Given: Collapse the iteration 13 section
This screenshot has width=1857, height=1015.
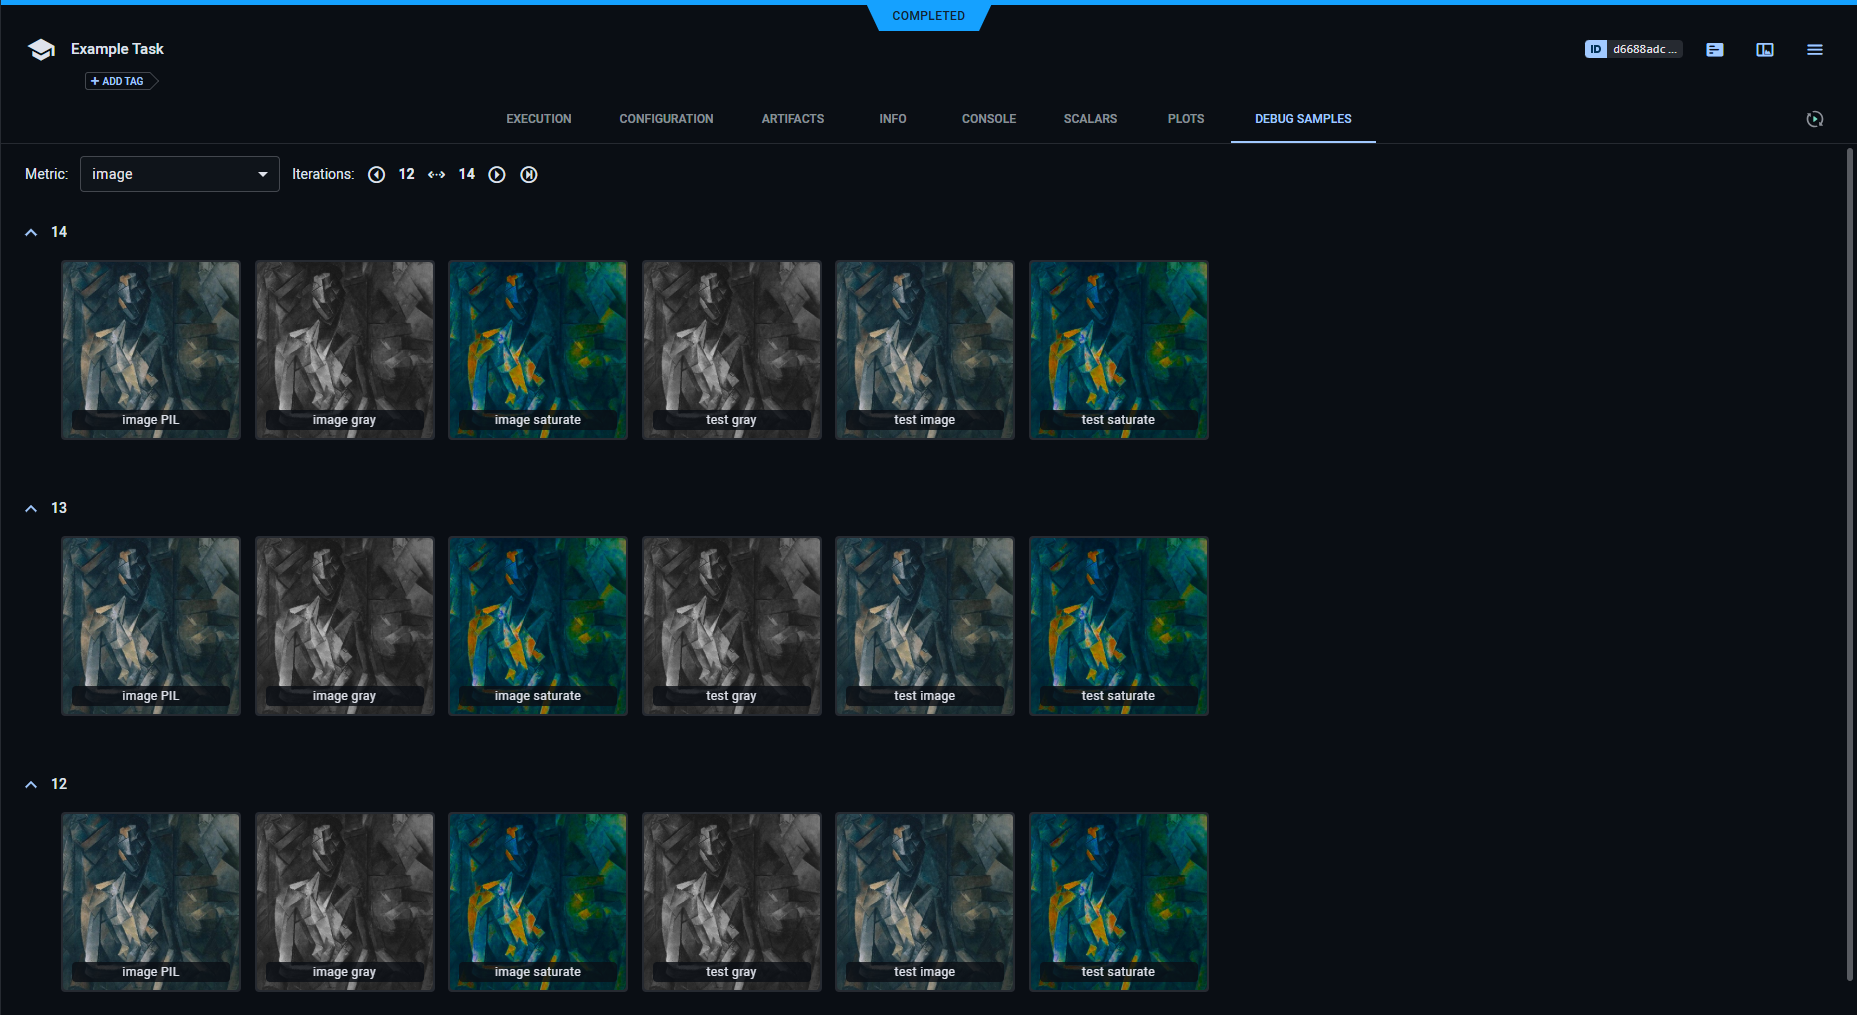Looking at the screenshot, I should coord(30,508).
